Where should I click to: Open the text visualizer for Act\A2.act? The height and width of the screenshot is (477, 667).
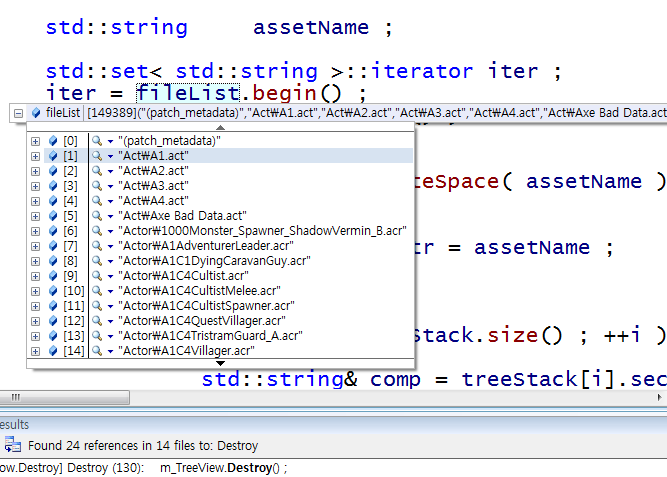pyautogui.click(x=97, y=171)
